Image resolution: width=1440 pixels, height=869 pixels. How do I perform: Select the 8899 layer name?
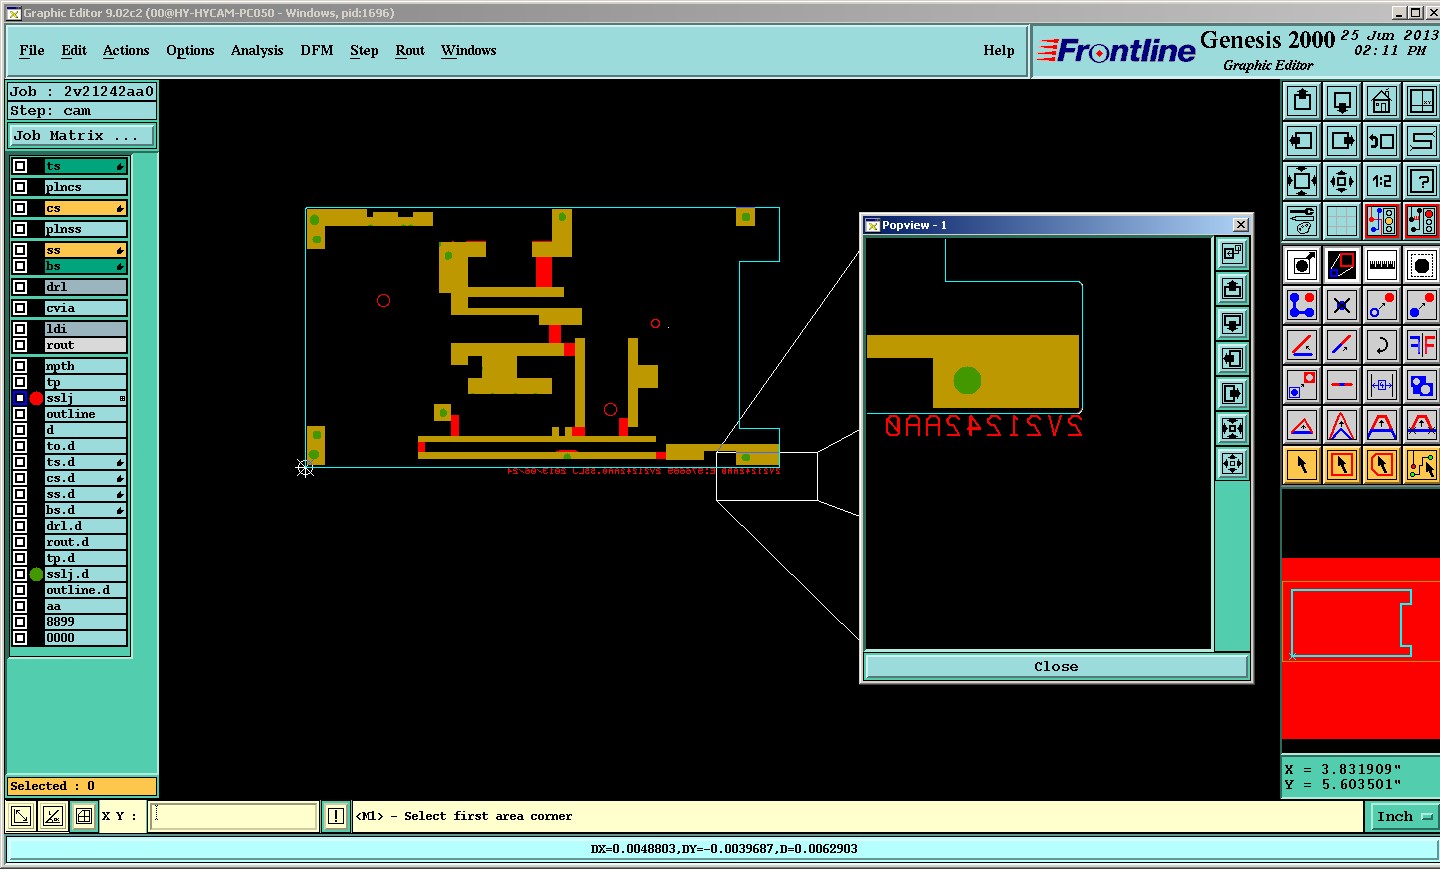point(85,622)
